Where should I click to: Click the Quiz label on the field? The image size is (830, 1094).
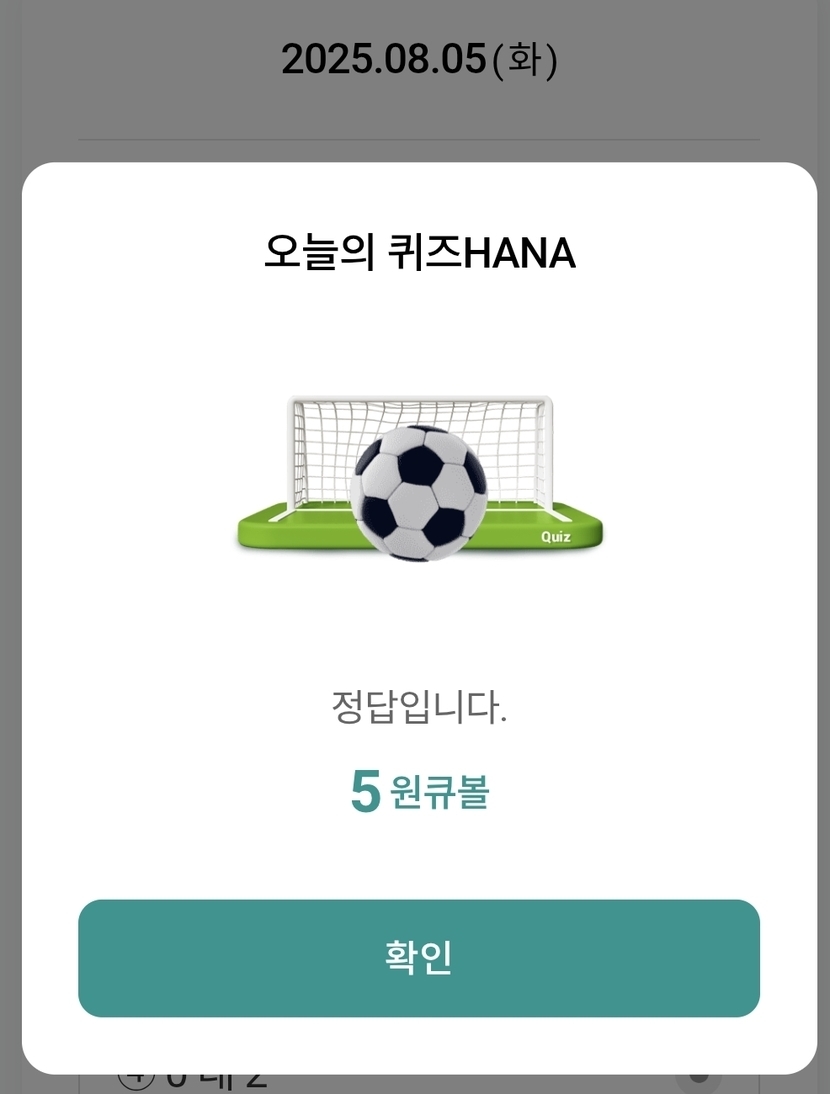tap(556, 537)
